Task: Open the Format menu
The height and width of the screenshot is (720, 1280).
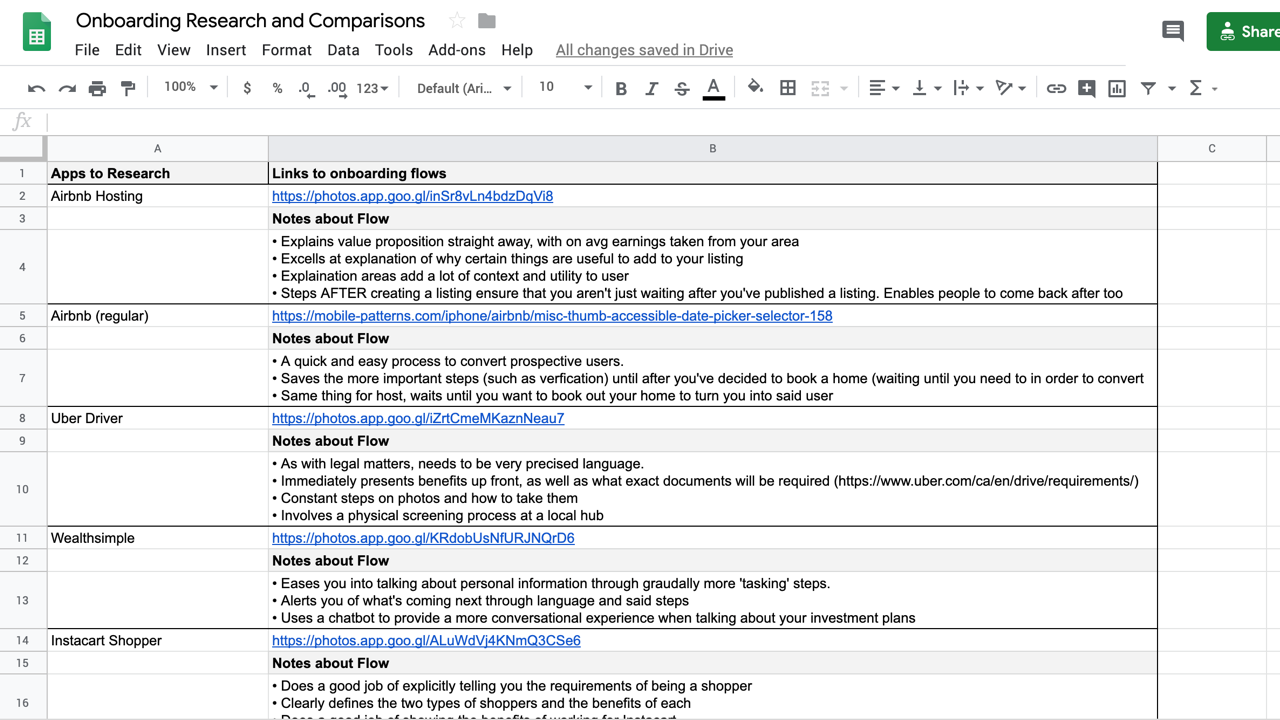Action: tap(287, 50)
